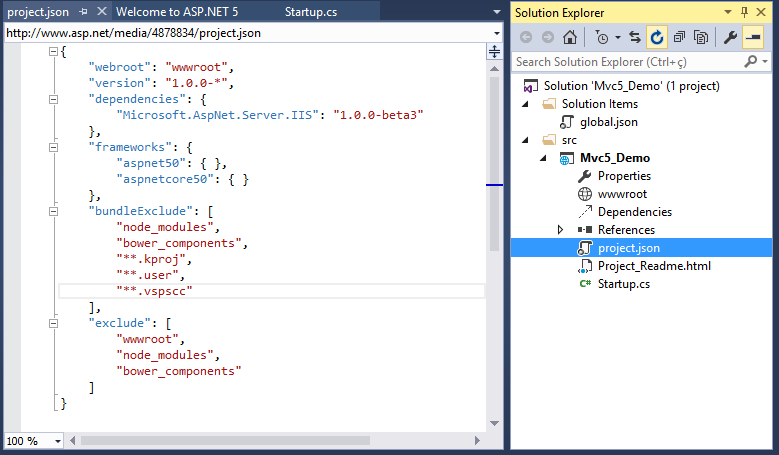
Task: Click Collapse All icon in Solution Explorer
Action: point(679,37)
